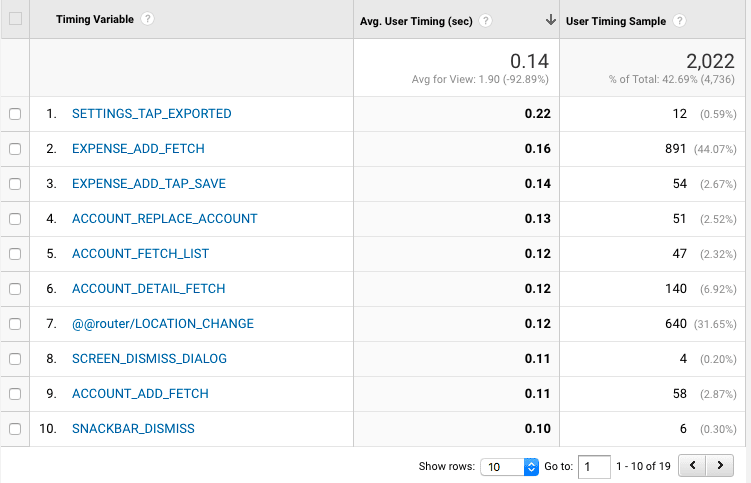
Task: Open ACCOUNT_REPLACE_ACCOUNT timing link
Action: pos(164,218)
